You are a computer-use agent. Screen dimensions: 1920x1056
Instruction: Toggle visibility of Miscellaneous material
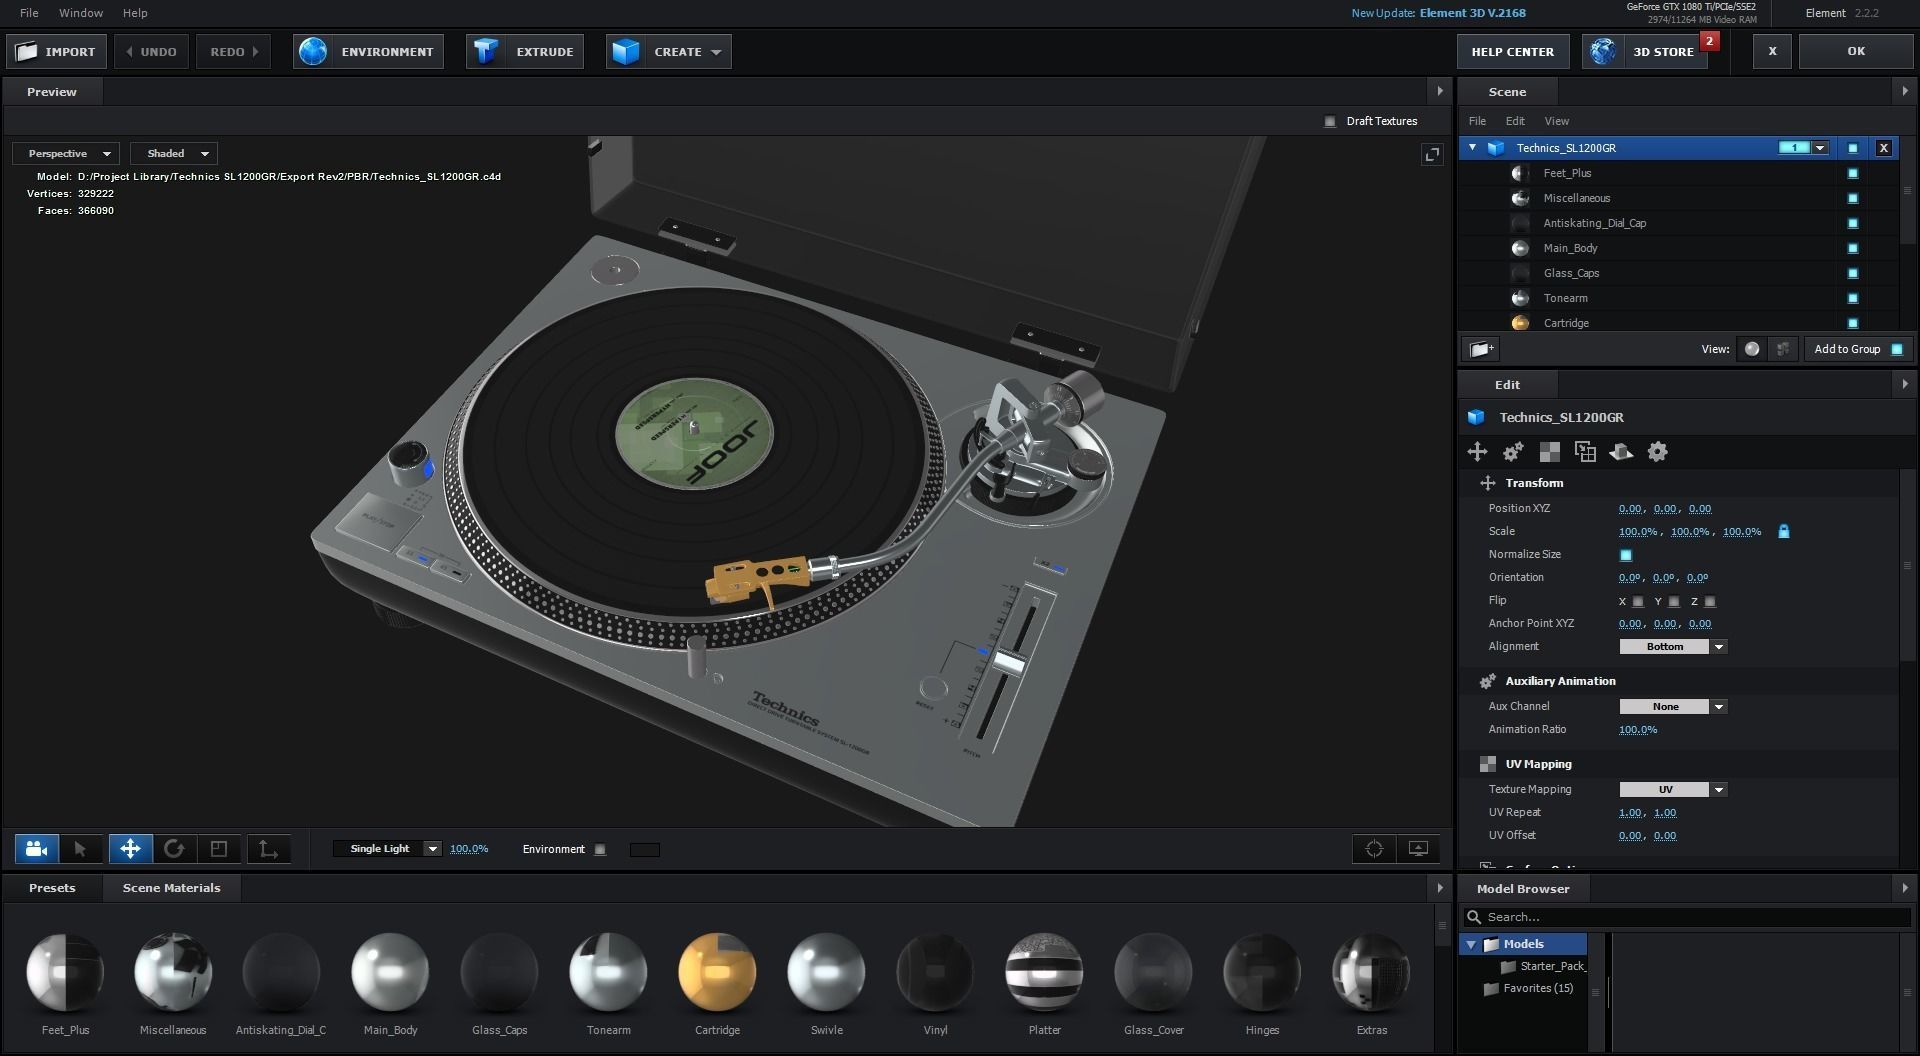1852,198
